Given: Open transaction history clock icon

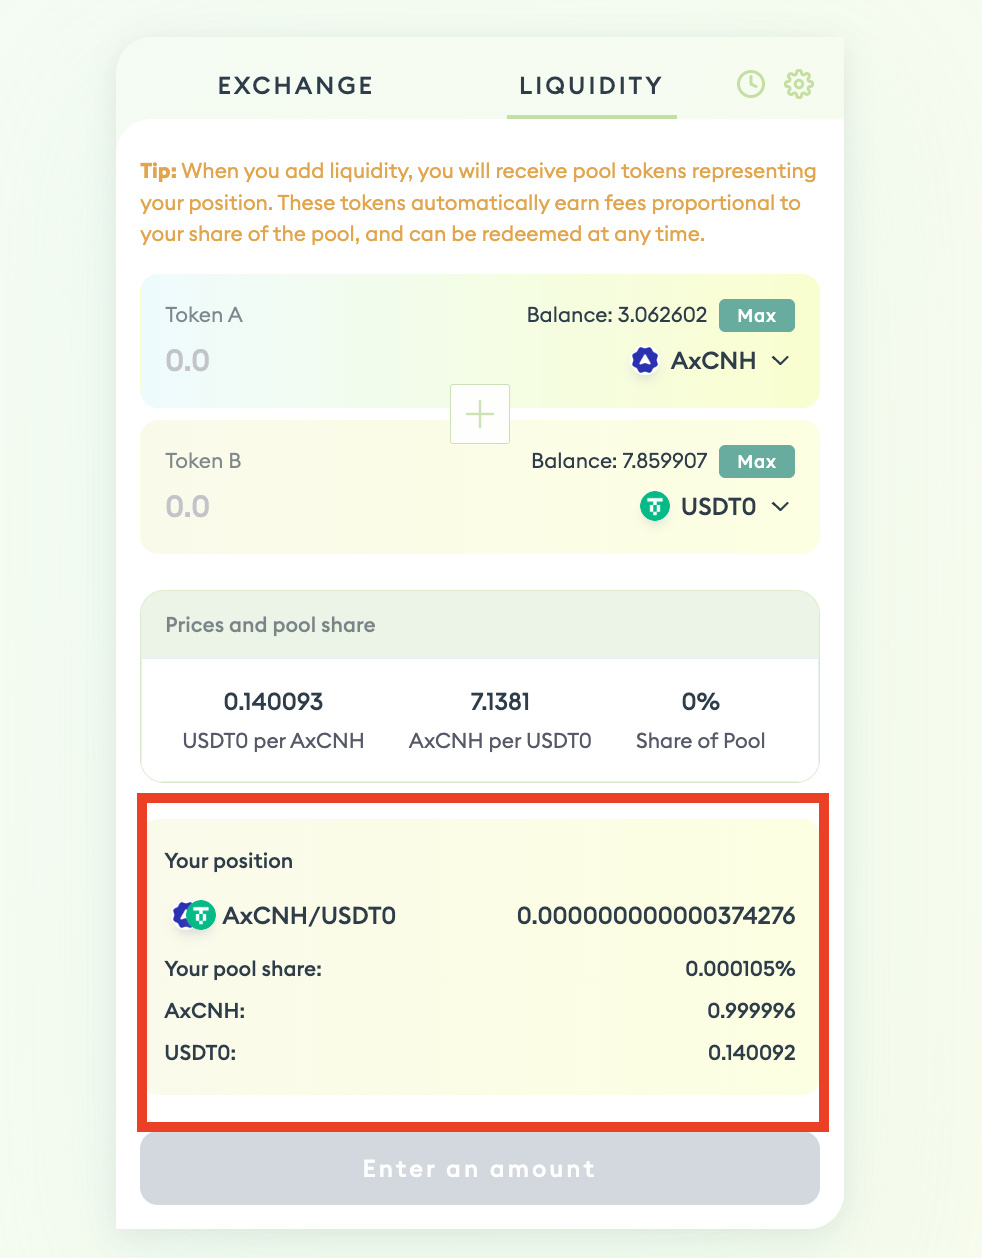Looking at the screenshot, I should [751, 85].
